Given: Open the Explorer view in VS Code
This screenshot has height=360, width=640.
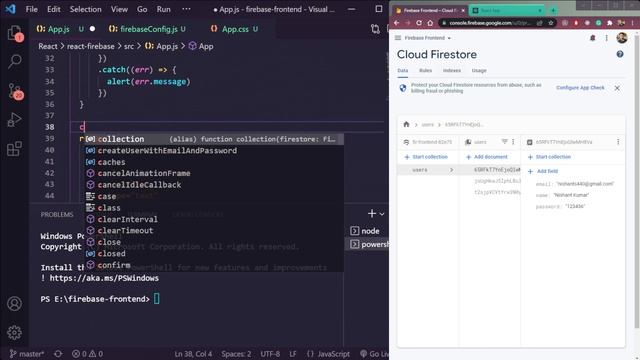Looking at the screenshot, I should 14,33.
